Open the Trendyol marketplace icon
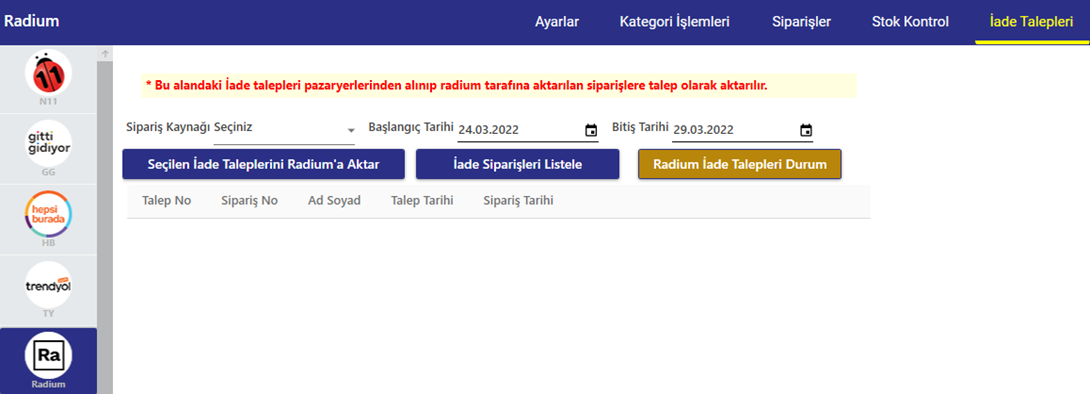Viewport: 1090px width, 394px height. 49,285
